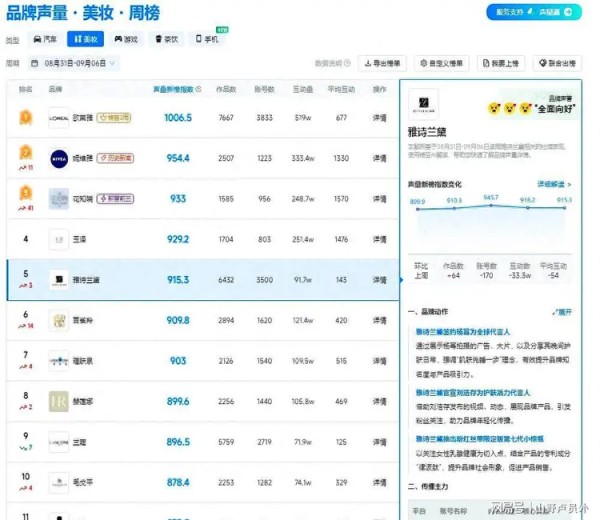The height and width of the screenshot is (520, 600).
Task: Click the L'Oréal brand logo
Action: click(x=59, y=118)
